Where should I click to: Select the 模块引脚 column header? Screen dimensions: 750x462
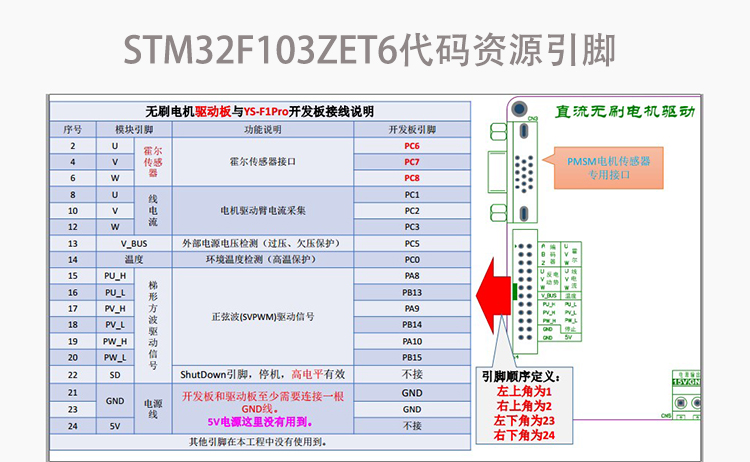[134, 129]
